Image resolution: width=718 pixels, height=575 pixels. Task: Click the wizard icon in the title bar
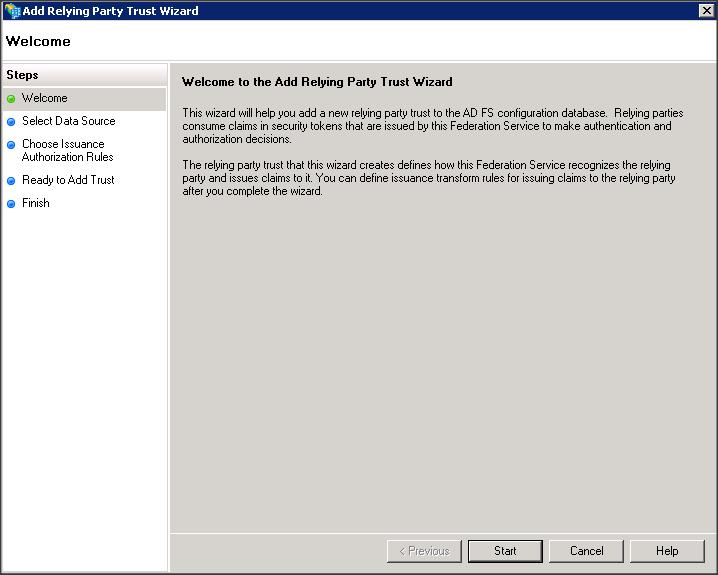[x=12, y=11]
